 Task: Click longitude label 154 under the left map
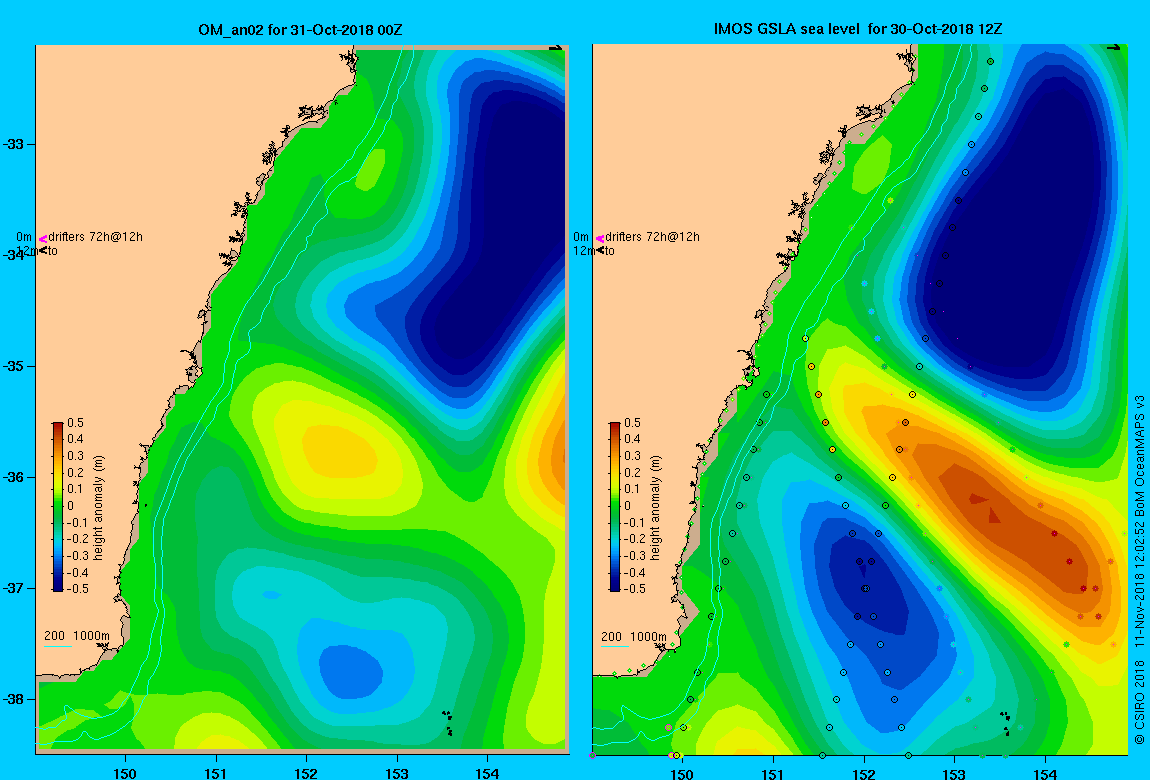pyautogui.click(x=487, y=773)
